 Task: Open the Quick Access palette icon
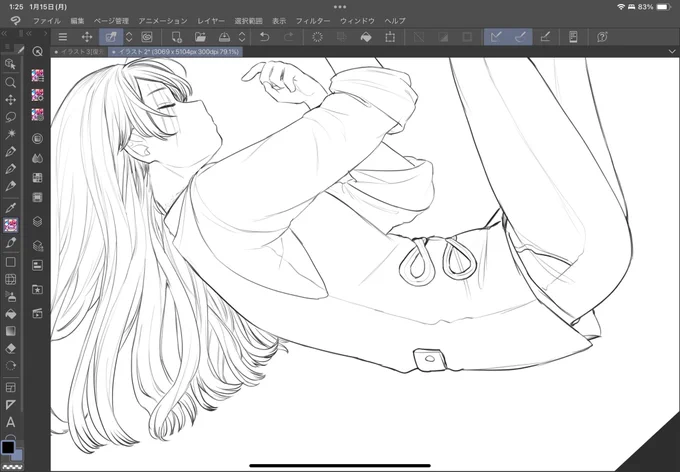click(38, 52)
